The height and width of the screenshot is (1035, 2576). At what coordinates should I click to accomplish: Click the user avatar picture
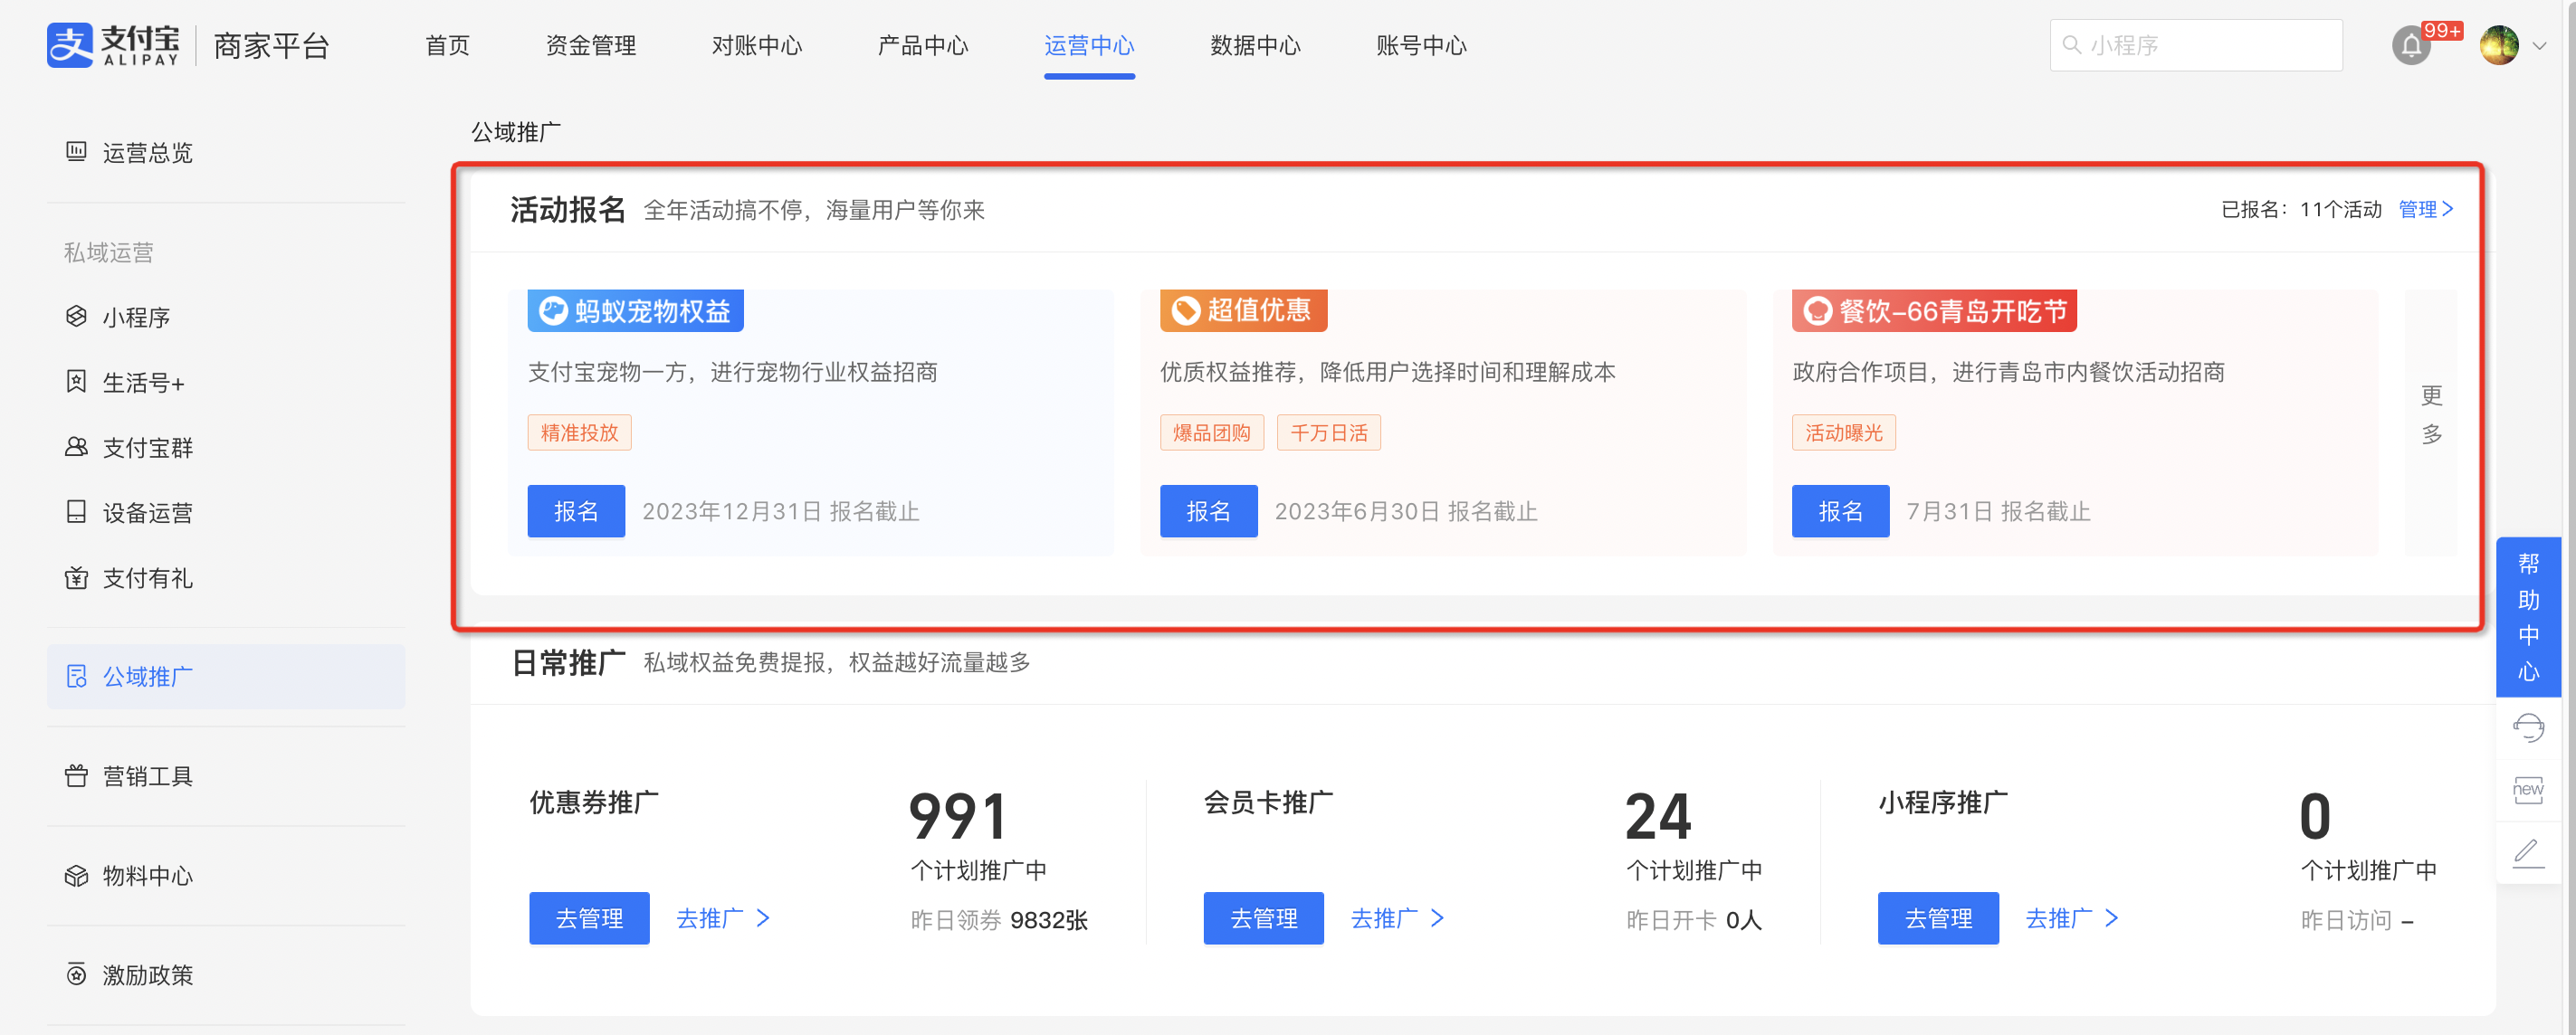(x=2498, y=45)
